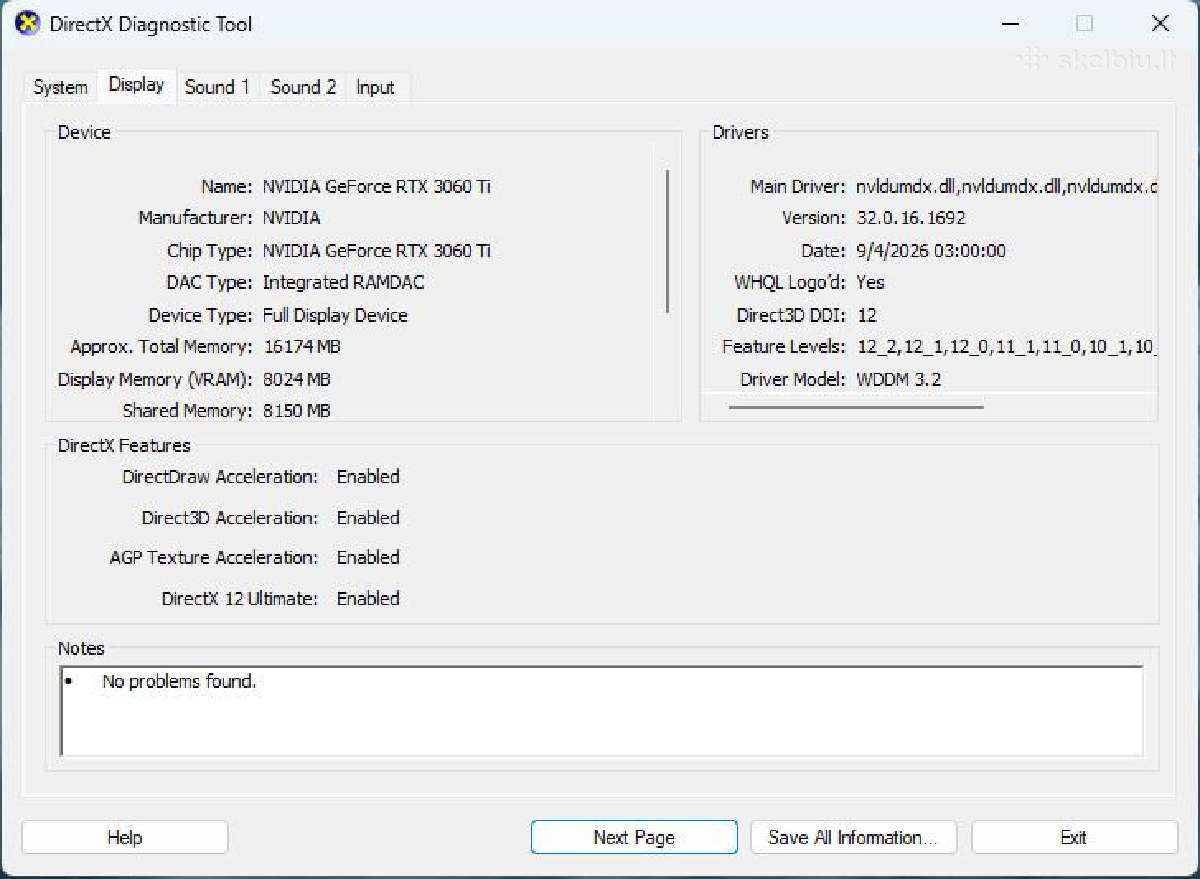Click the 8024 MB VRAM value
Image resolution: width=1200 pixels, height=879 pixels.
296,380
